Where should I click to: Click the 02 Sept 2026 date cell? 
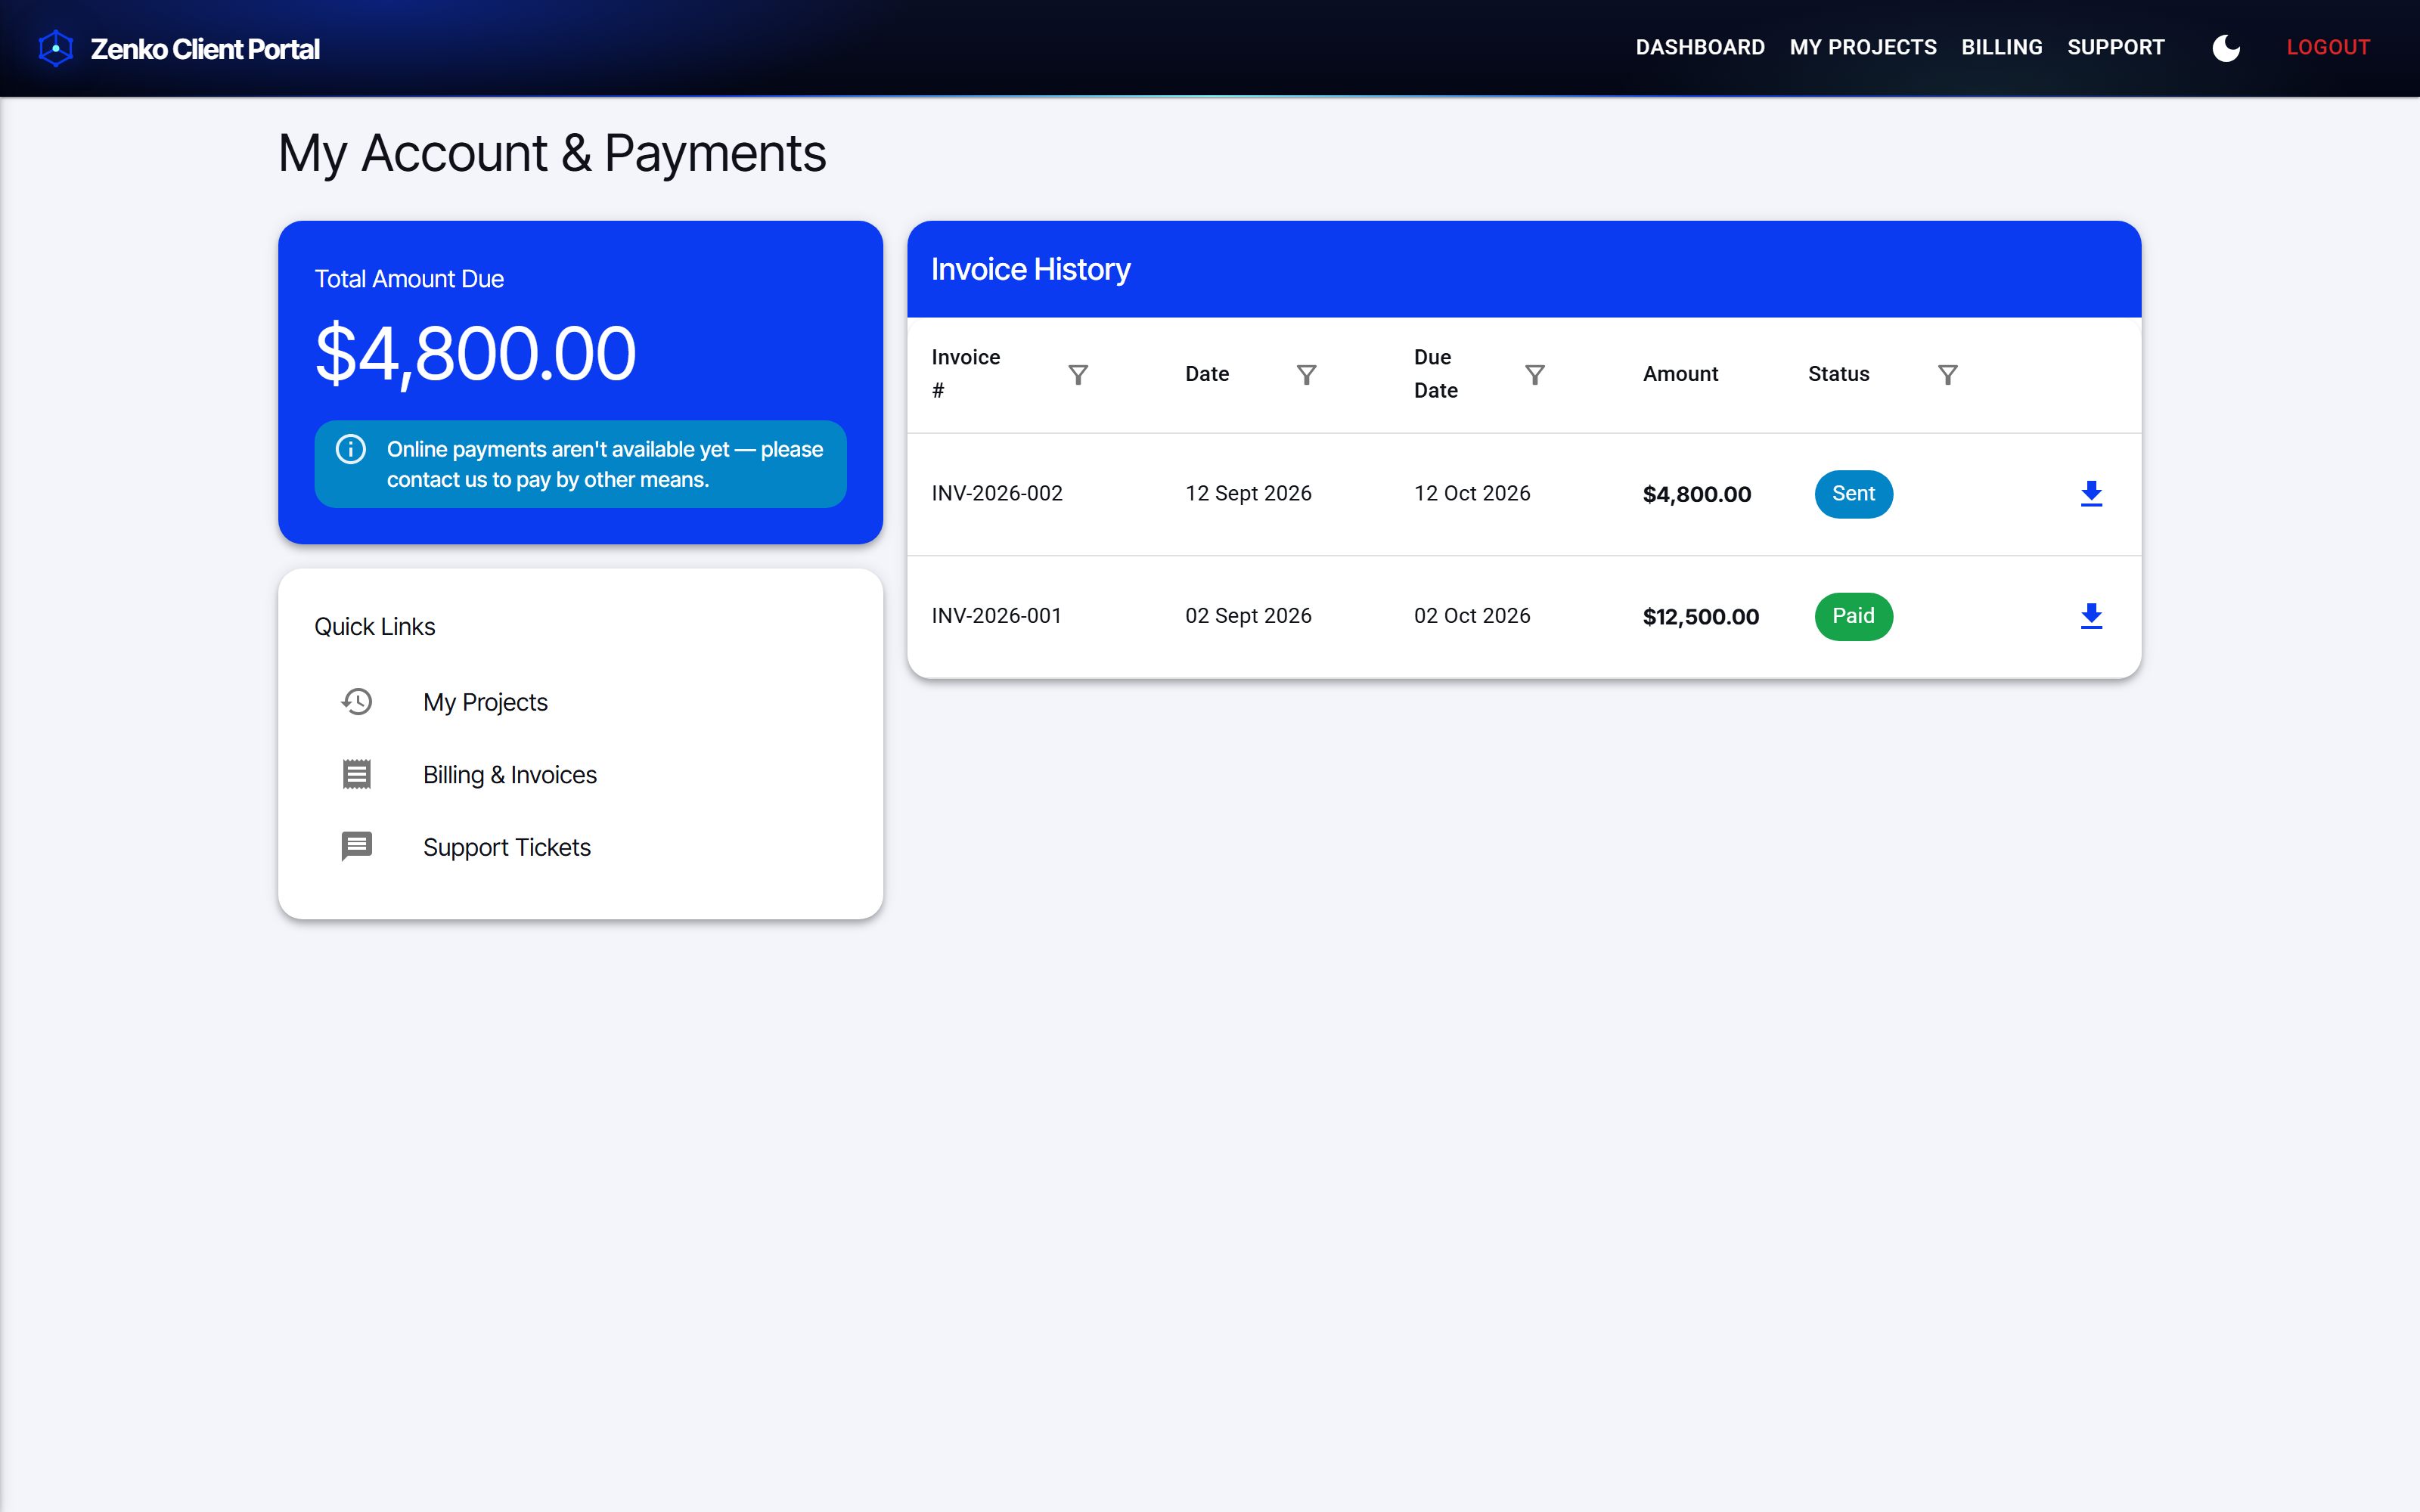1248,616
